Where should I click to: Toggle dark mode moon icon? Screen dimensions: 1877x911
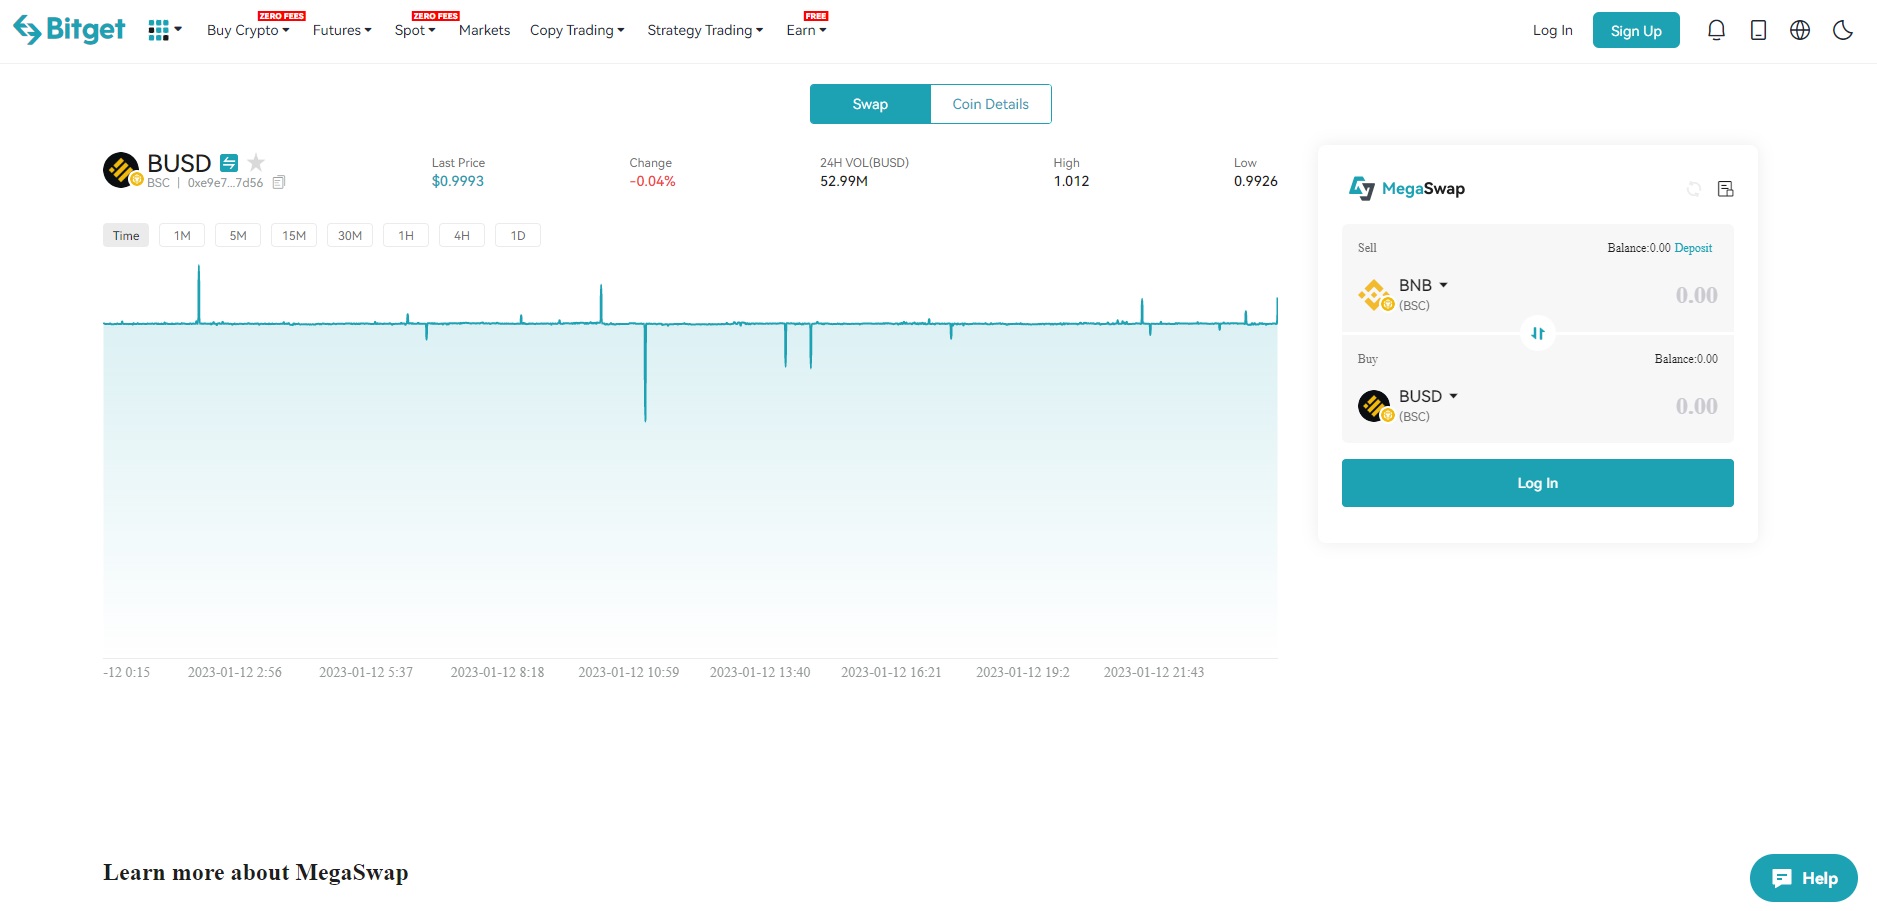[x=1843, y=30]
